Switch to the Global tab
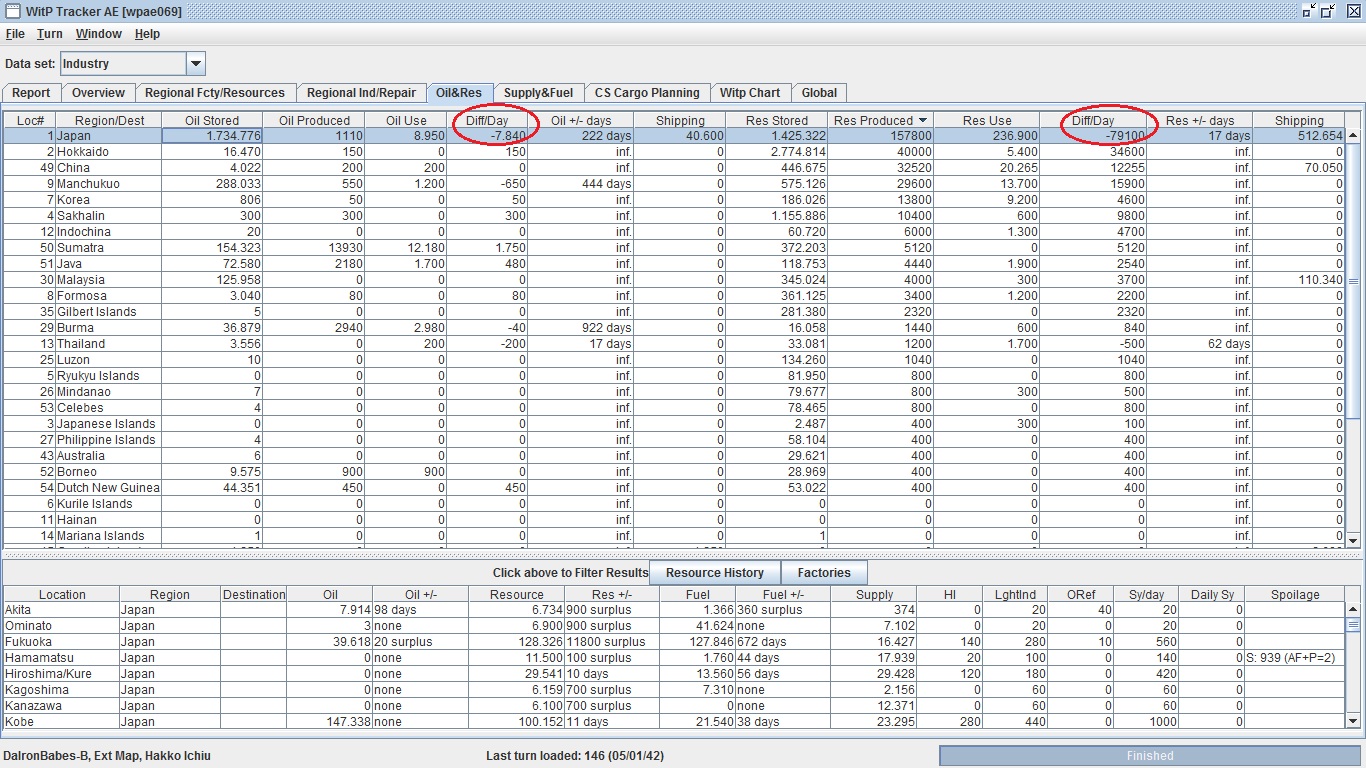 (819, 93)
